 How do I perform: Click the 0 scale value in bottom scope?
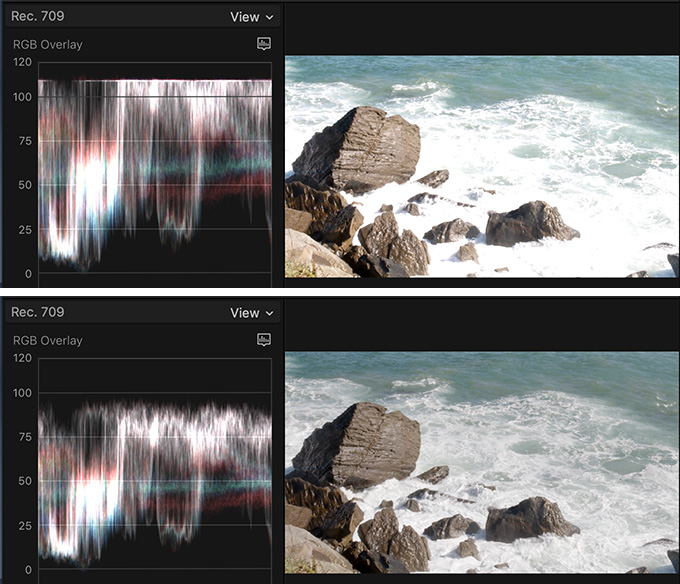pos(28,570)
